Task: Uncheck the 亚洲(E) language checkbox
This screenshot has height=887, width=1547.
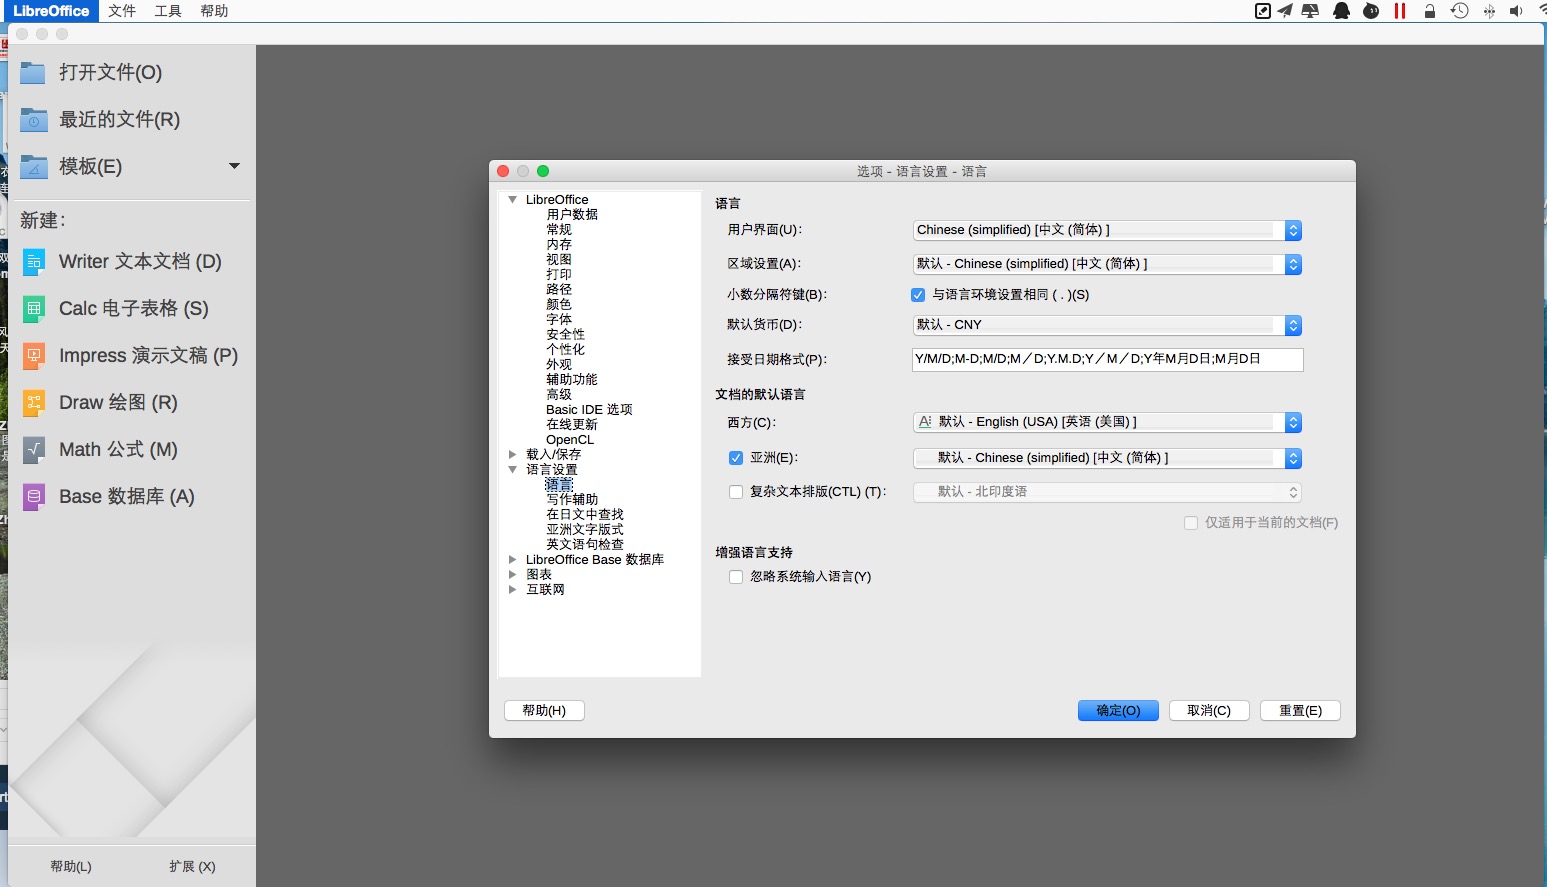Action: pyautogui.click(x=736, y=458)
